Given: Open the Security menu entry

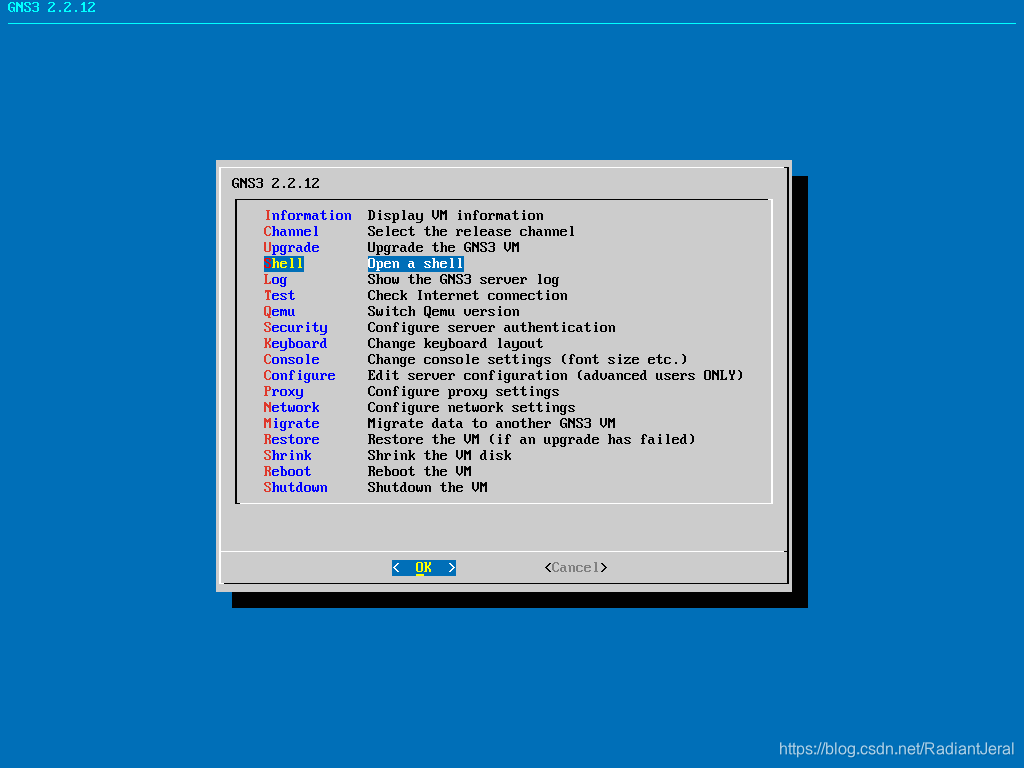Looking at the screenshot, I should (x=295, y=328).
